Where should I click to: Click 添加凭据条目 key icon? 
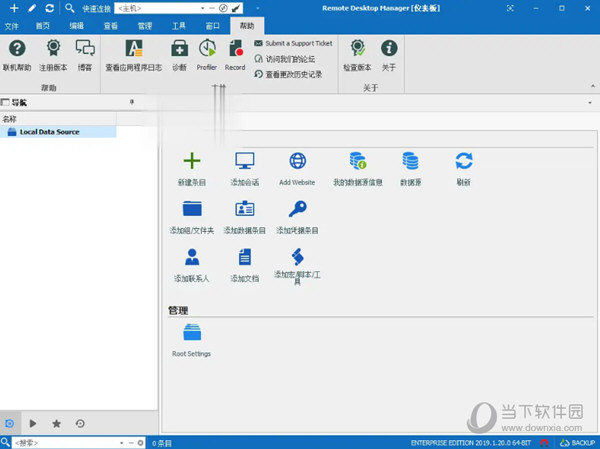[297, 209]
